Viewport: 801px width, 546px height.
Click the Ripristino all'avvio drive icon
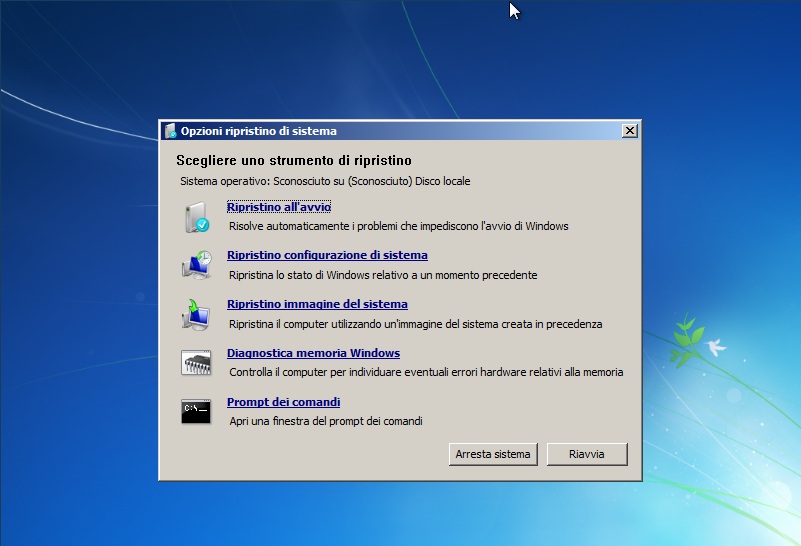click(x=197, y=217)
